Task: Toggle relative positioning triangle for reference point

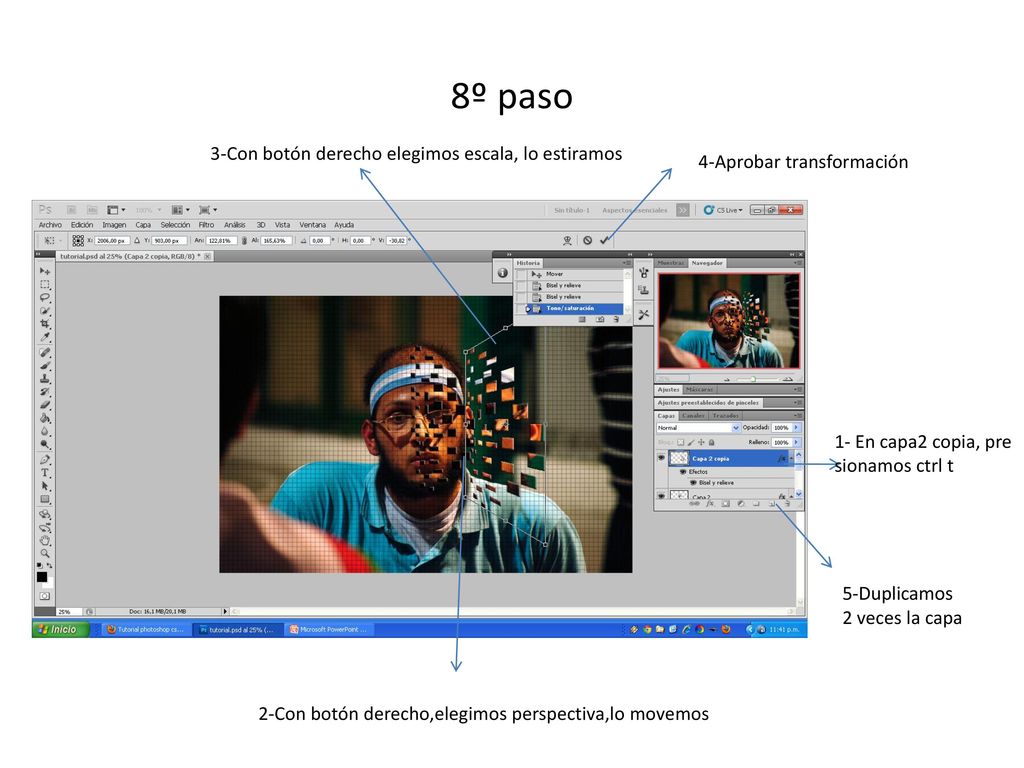Action: (x=136, y=240)
